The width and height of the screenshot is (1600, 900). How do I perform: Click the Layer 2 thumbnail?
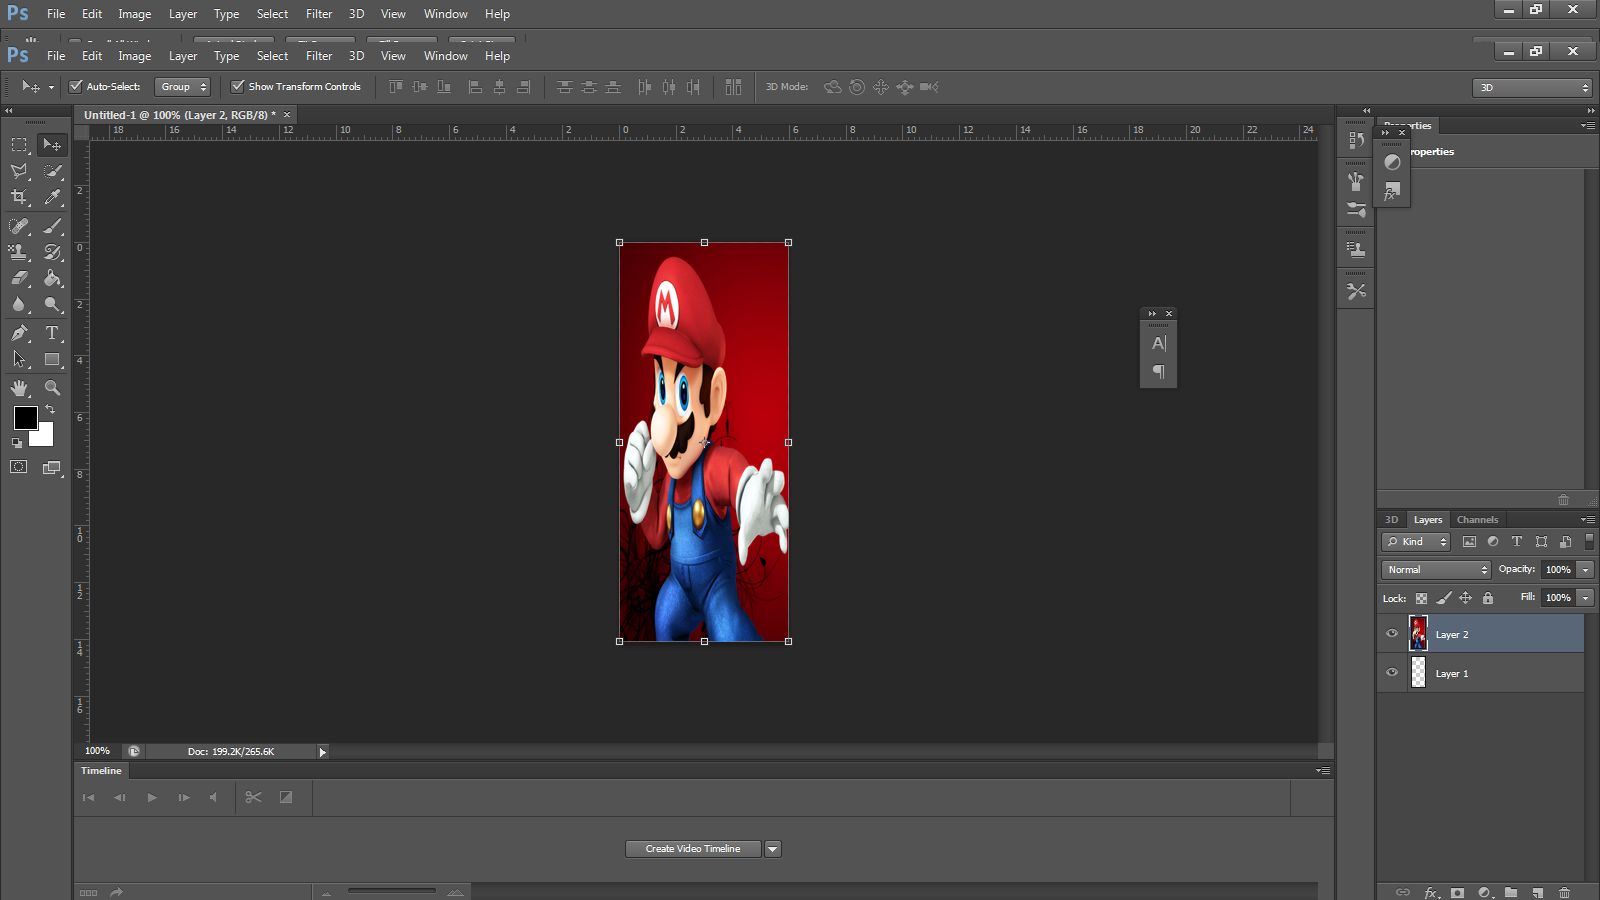click(x=1418, y=634)
